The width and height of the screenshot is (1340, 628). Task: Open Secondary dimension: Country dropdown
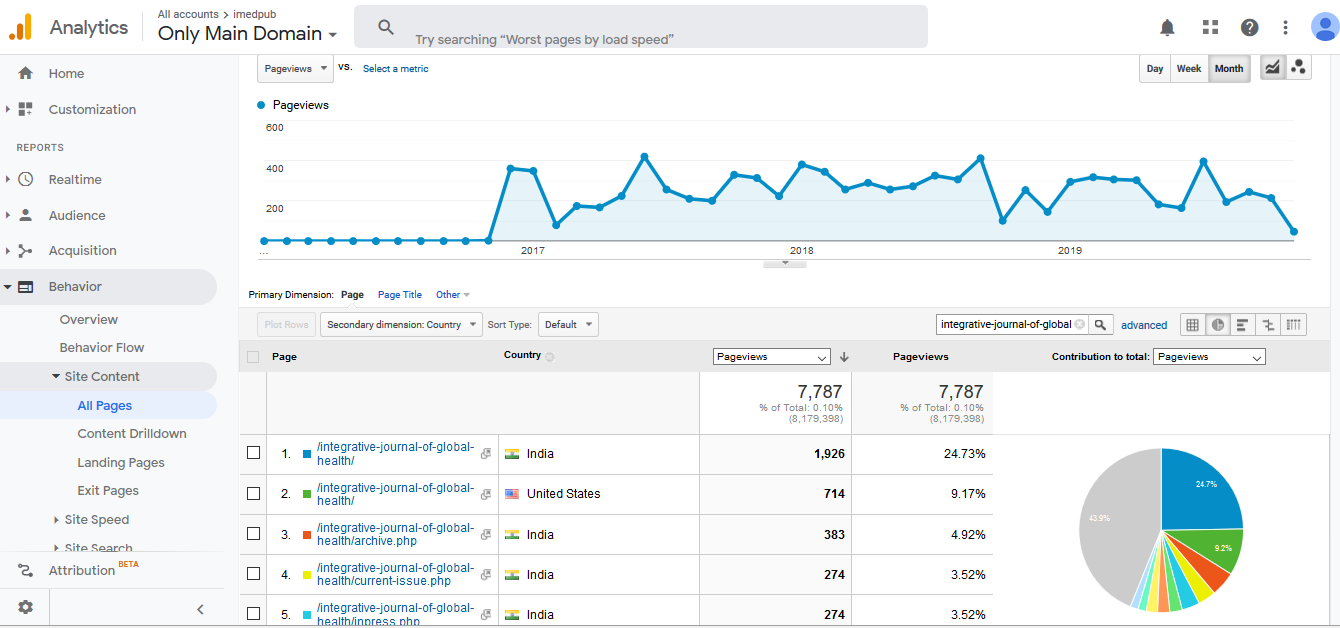[x=400, y=325]
